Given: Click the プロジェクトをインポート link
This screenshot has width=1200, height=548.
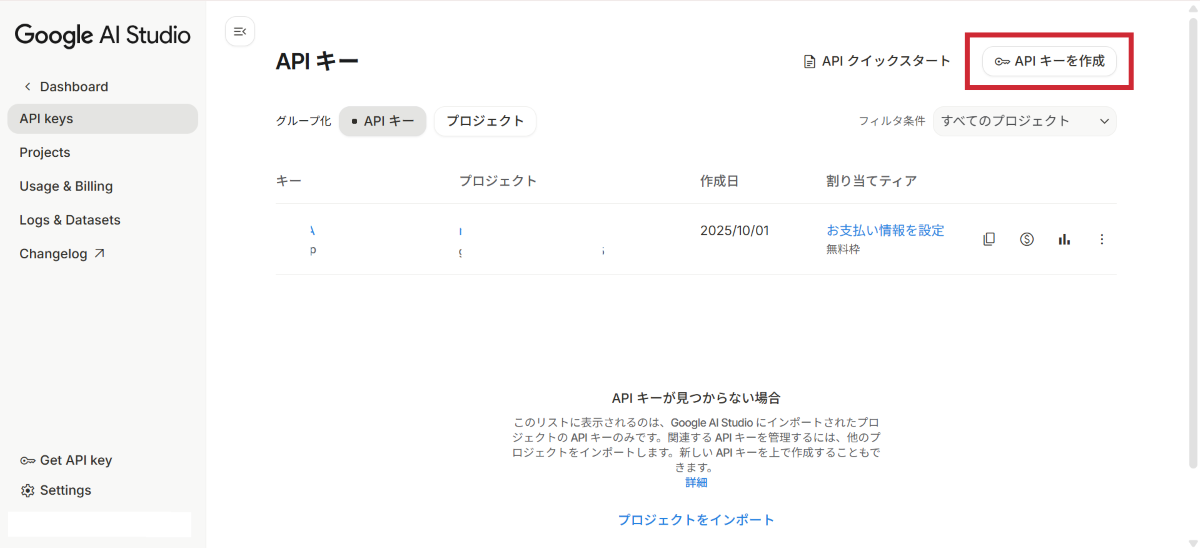Looking at the screenshot, I should pos(696,520).
